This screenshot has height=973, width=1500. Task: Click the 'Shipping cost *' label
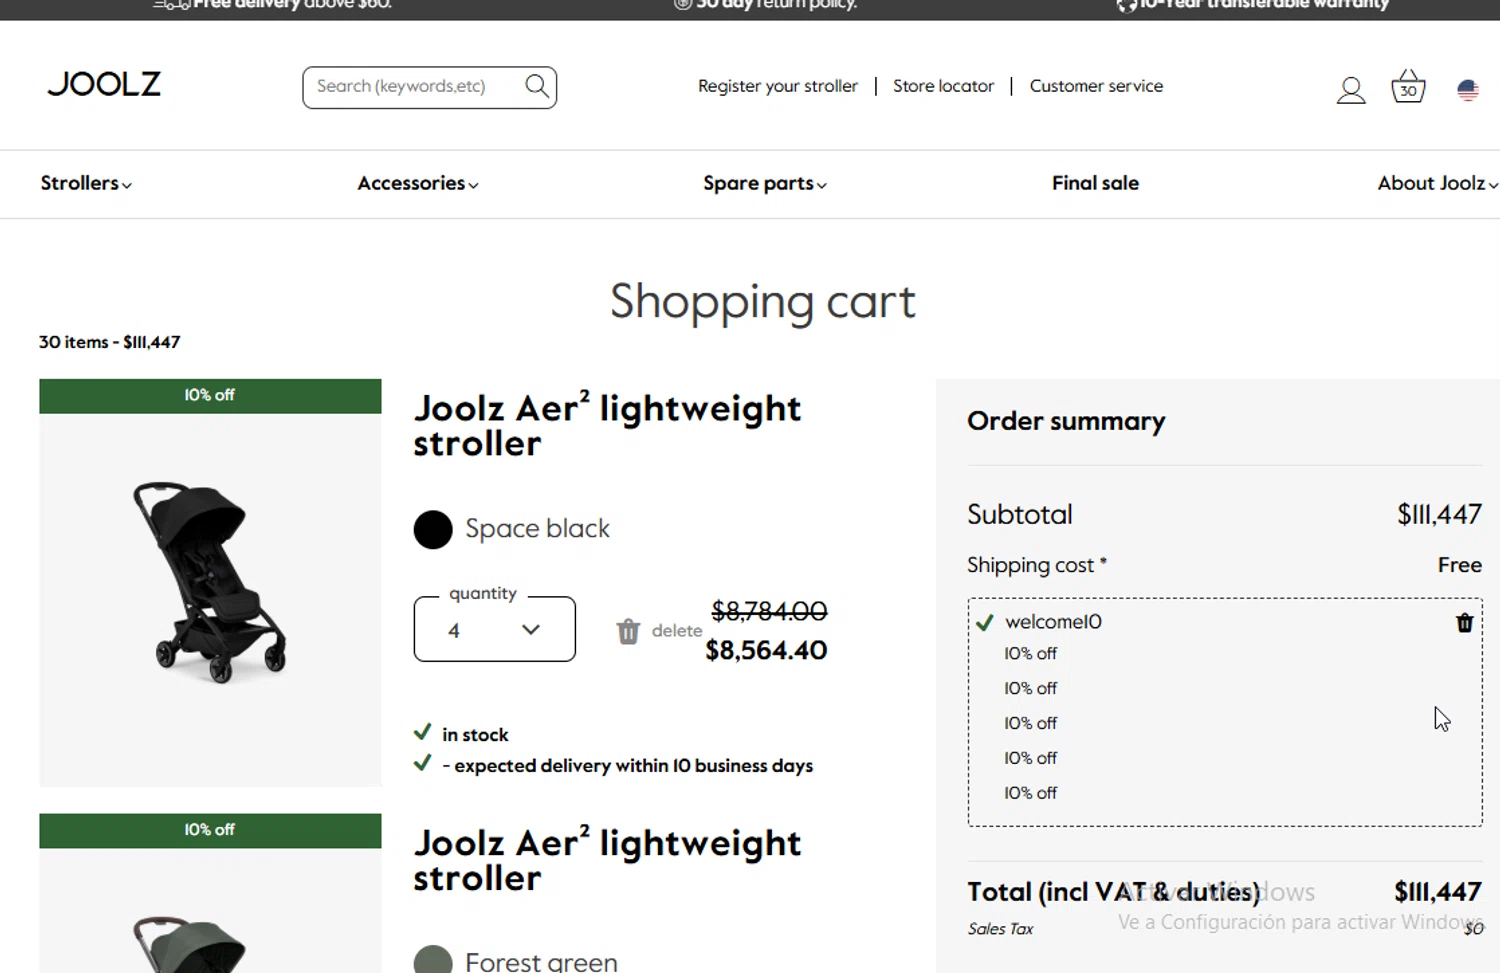(1037, 565)
